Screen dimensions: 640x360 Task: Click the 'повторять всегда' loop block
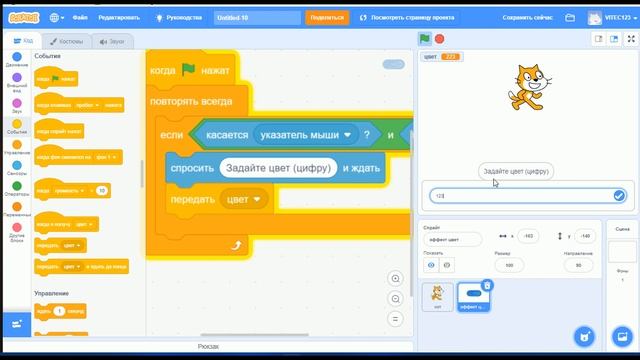pos(191,101)
